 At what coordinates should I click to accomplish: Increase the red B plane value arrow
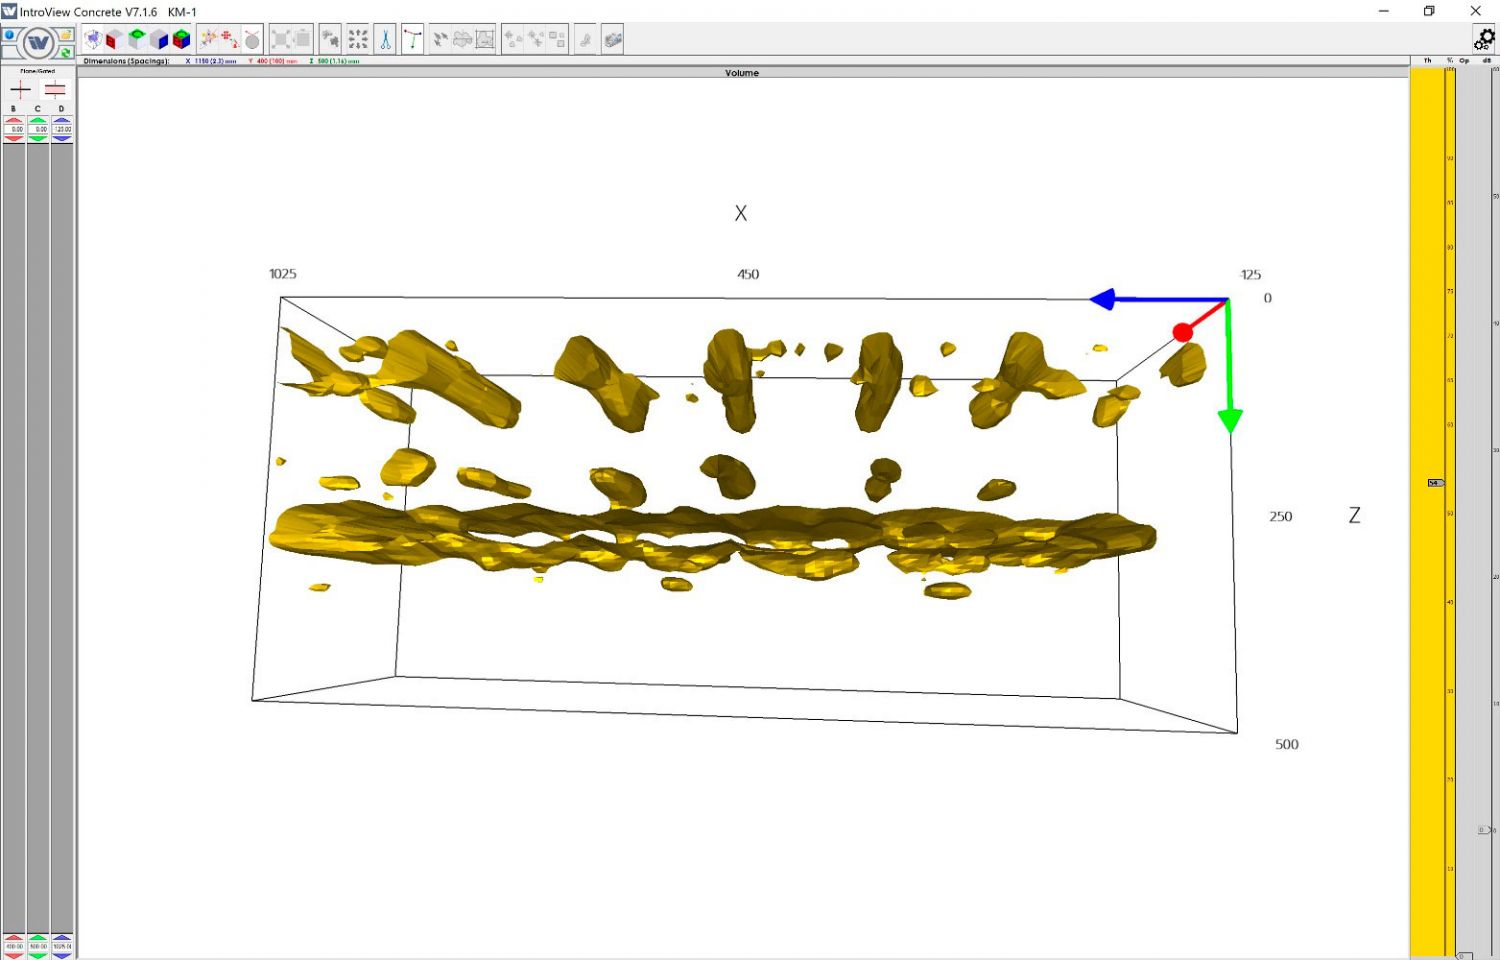(14, 120)
